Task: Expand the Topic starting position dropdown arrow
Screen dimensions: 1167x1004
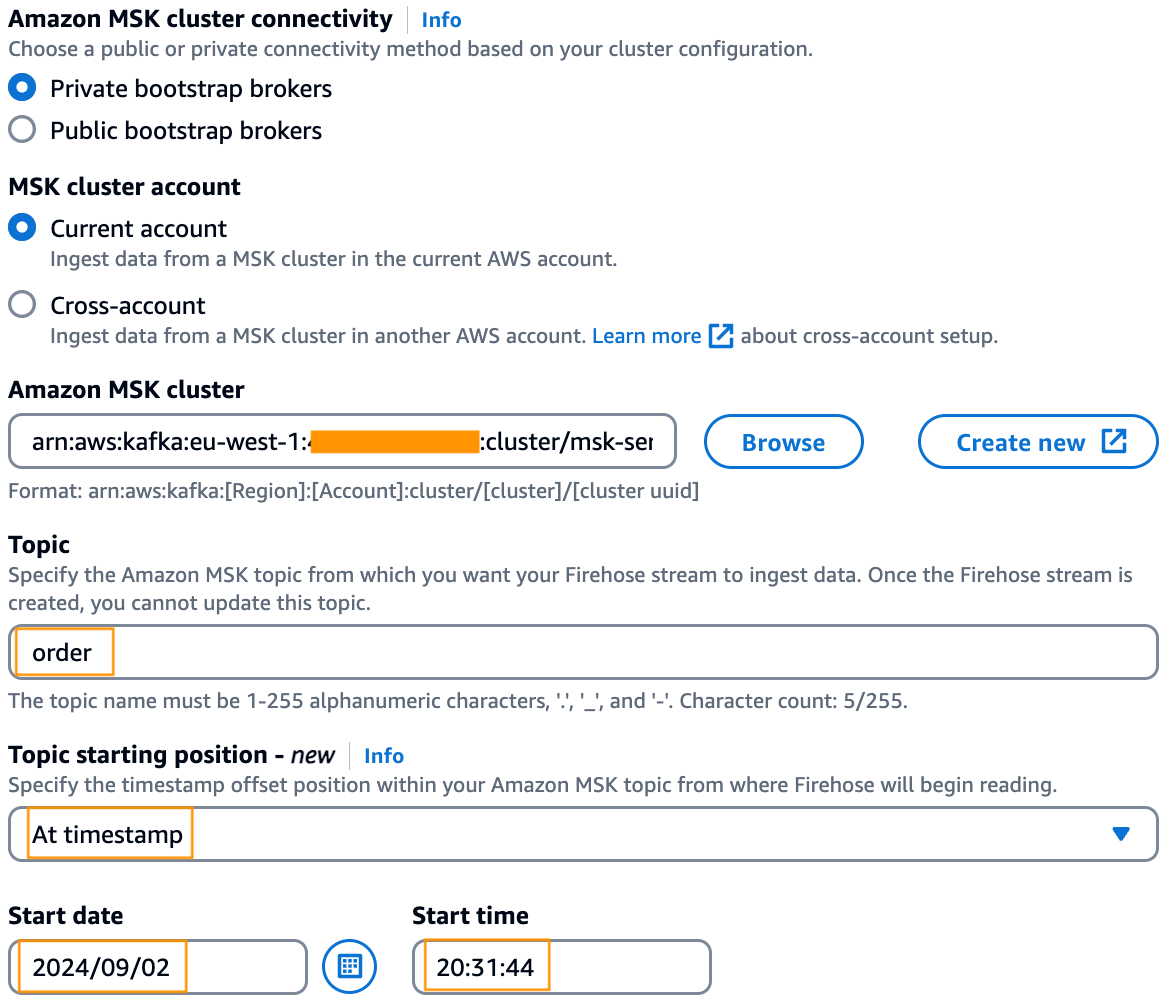Action: point(1121,834)
